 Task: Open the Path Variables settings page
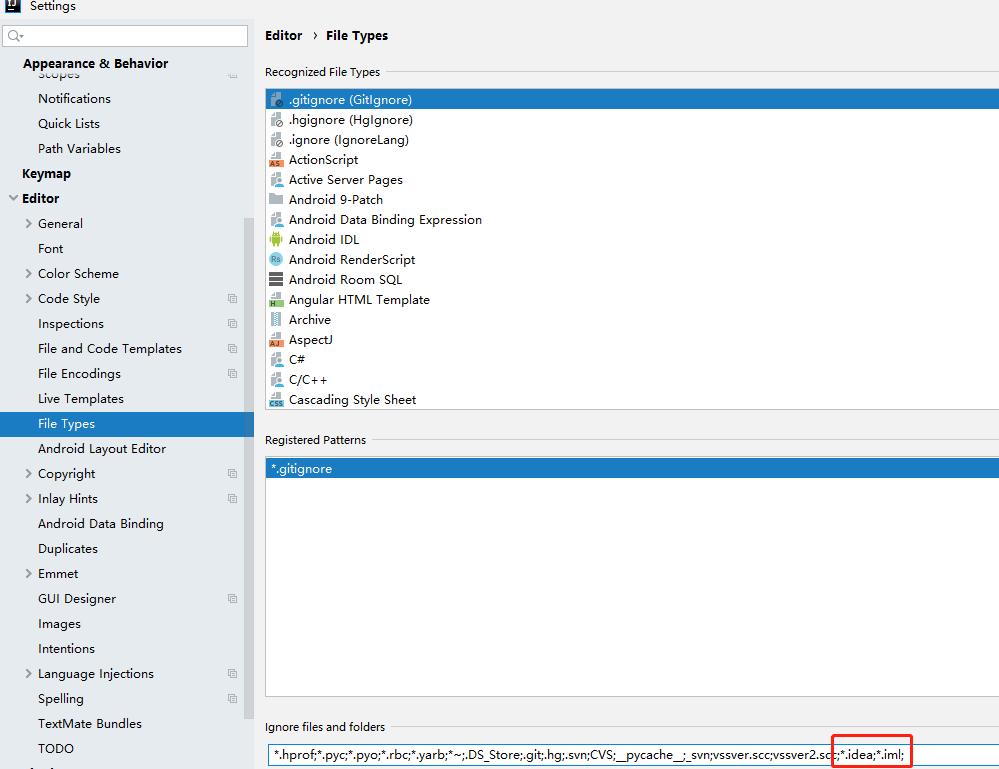tap(78, 148)
